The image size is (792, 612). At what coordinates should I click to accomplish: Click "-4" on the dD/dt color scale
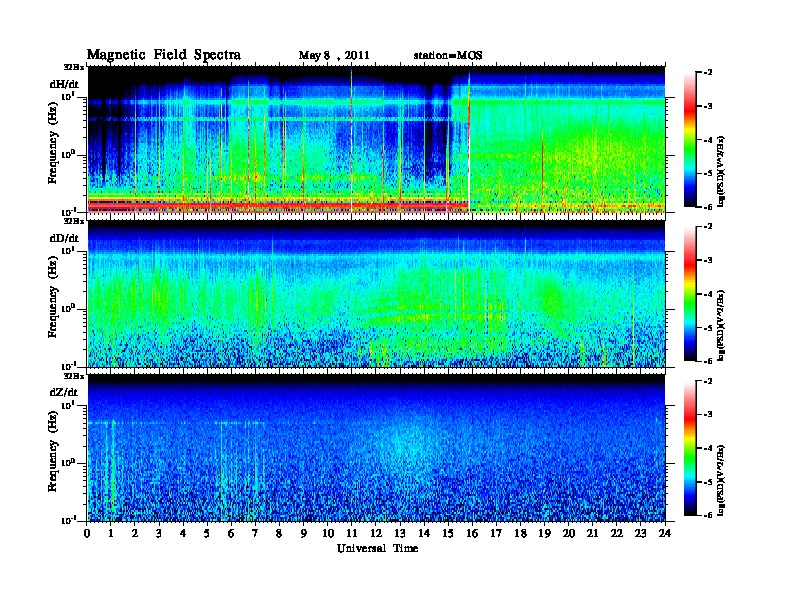click(x=708, y=293)
